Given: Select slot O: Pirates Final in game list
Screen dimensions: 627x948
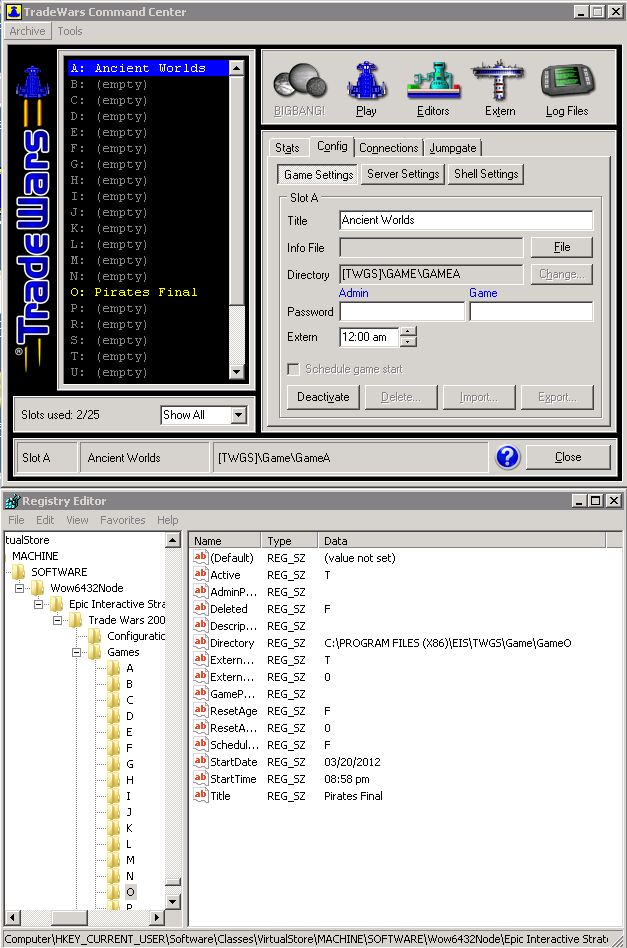Looking at the screenshot, I should pos(148,292).
